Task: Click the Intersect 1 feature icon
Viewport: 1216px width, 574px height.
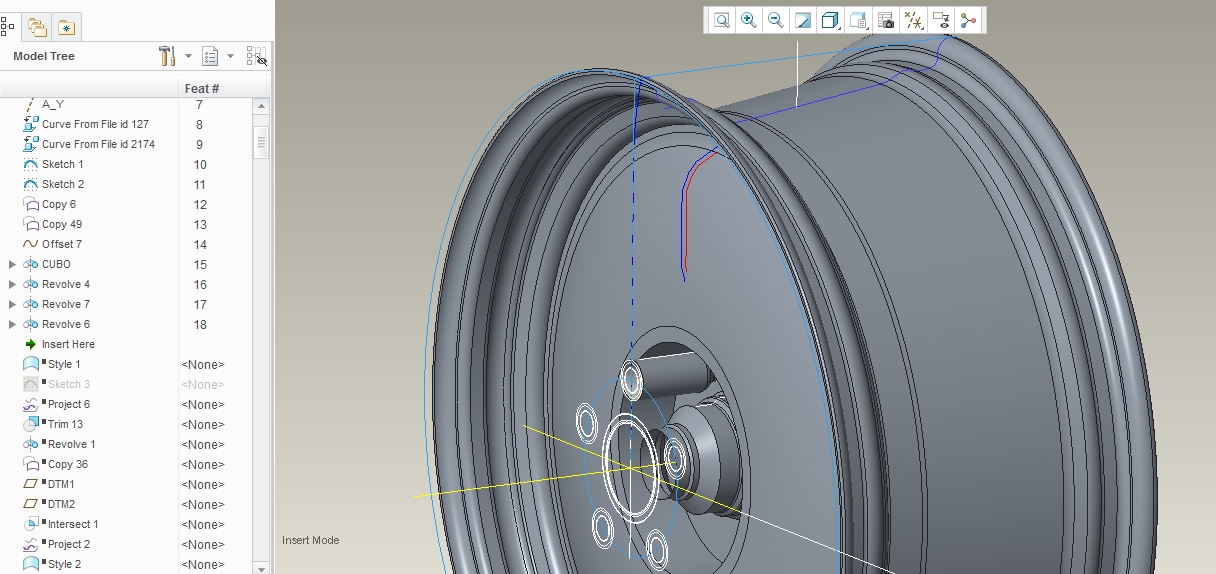Action: click(30, 524)
